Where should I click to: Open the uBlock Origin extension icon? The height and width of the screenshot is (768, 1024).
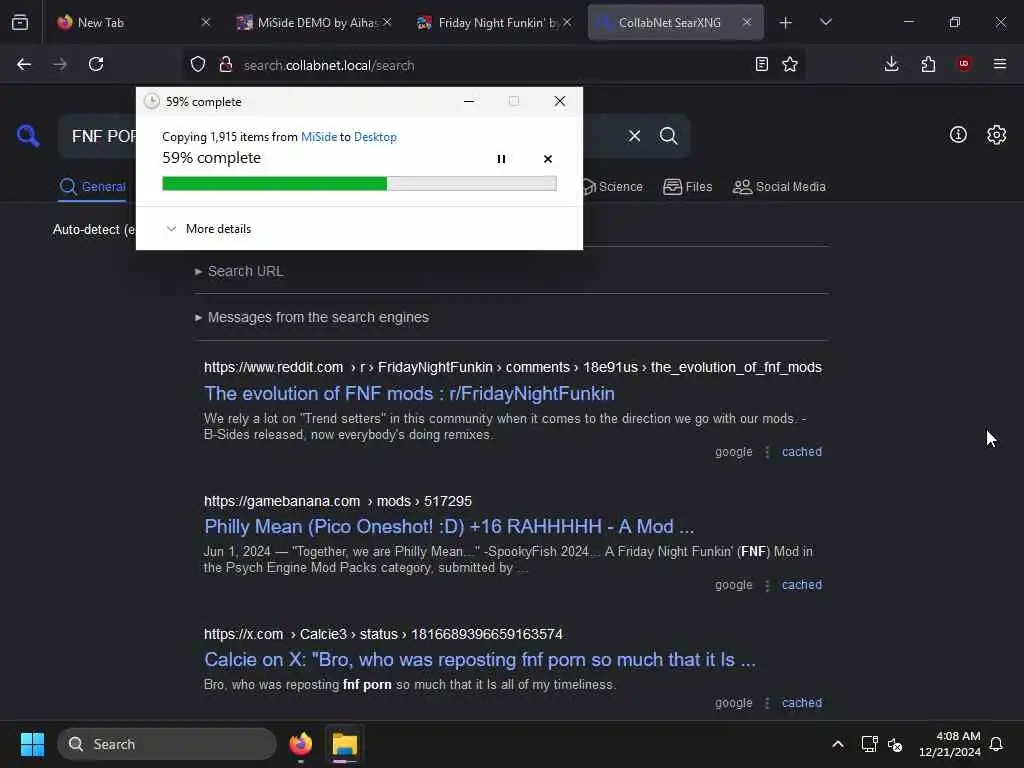(964, 63)
